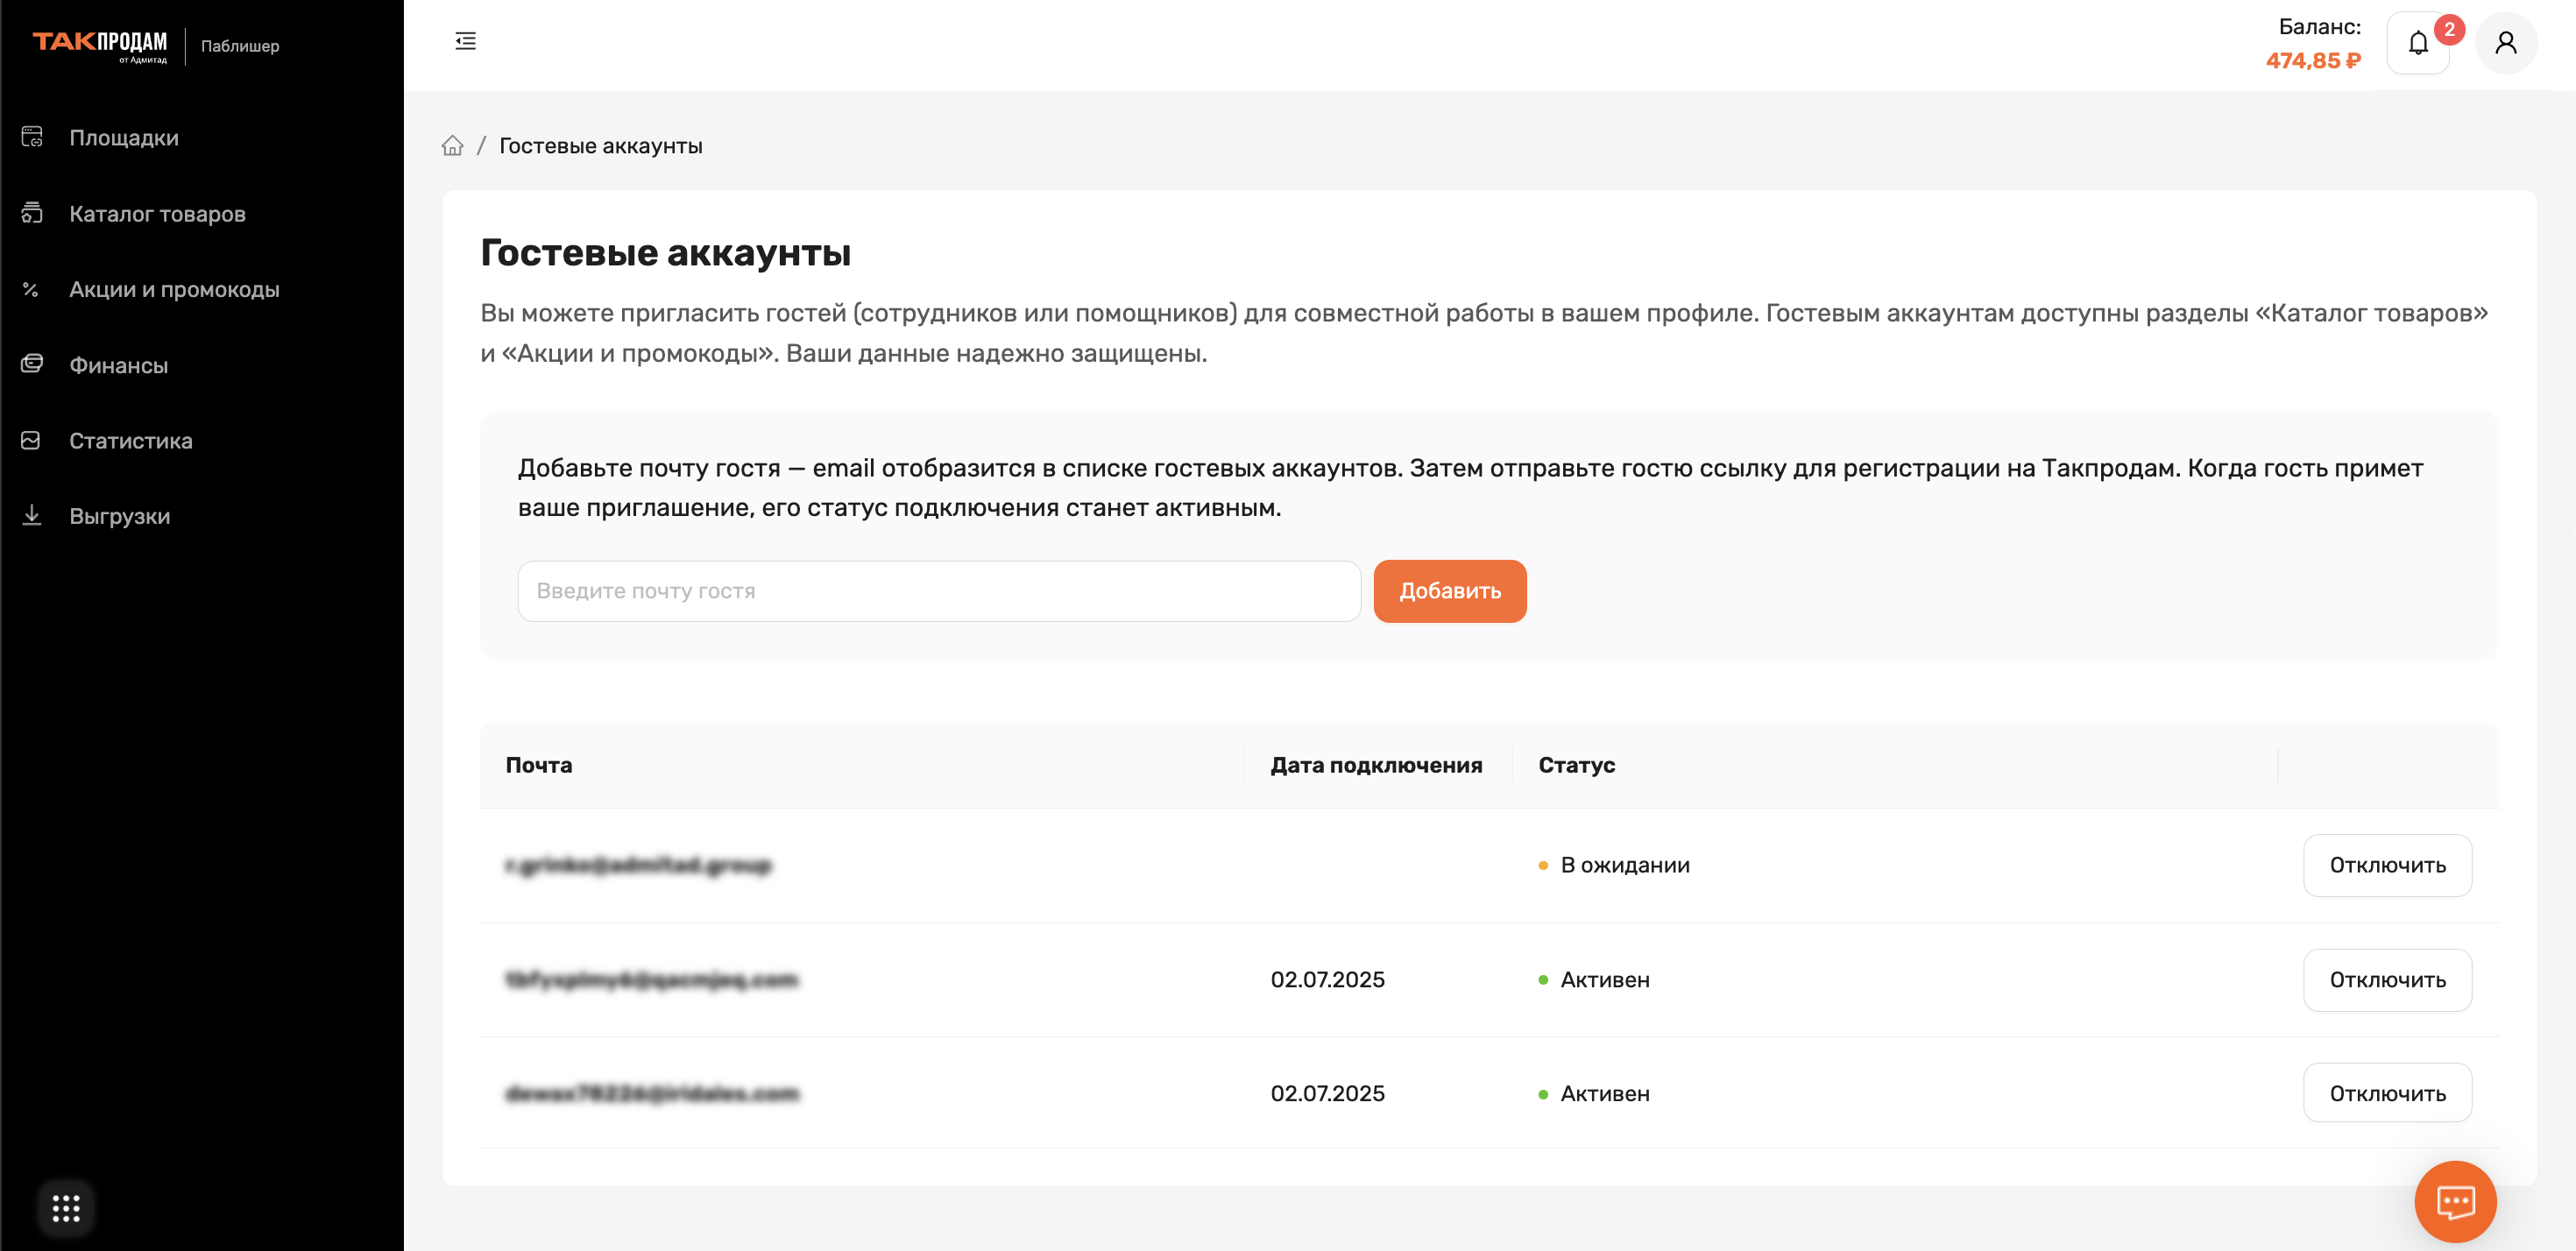The height and width of the screenshot is (1251, 2576).
Task: Go to the Статистика section
Action: [131, 440]
